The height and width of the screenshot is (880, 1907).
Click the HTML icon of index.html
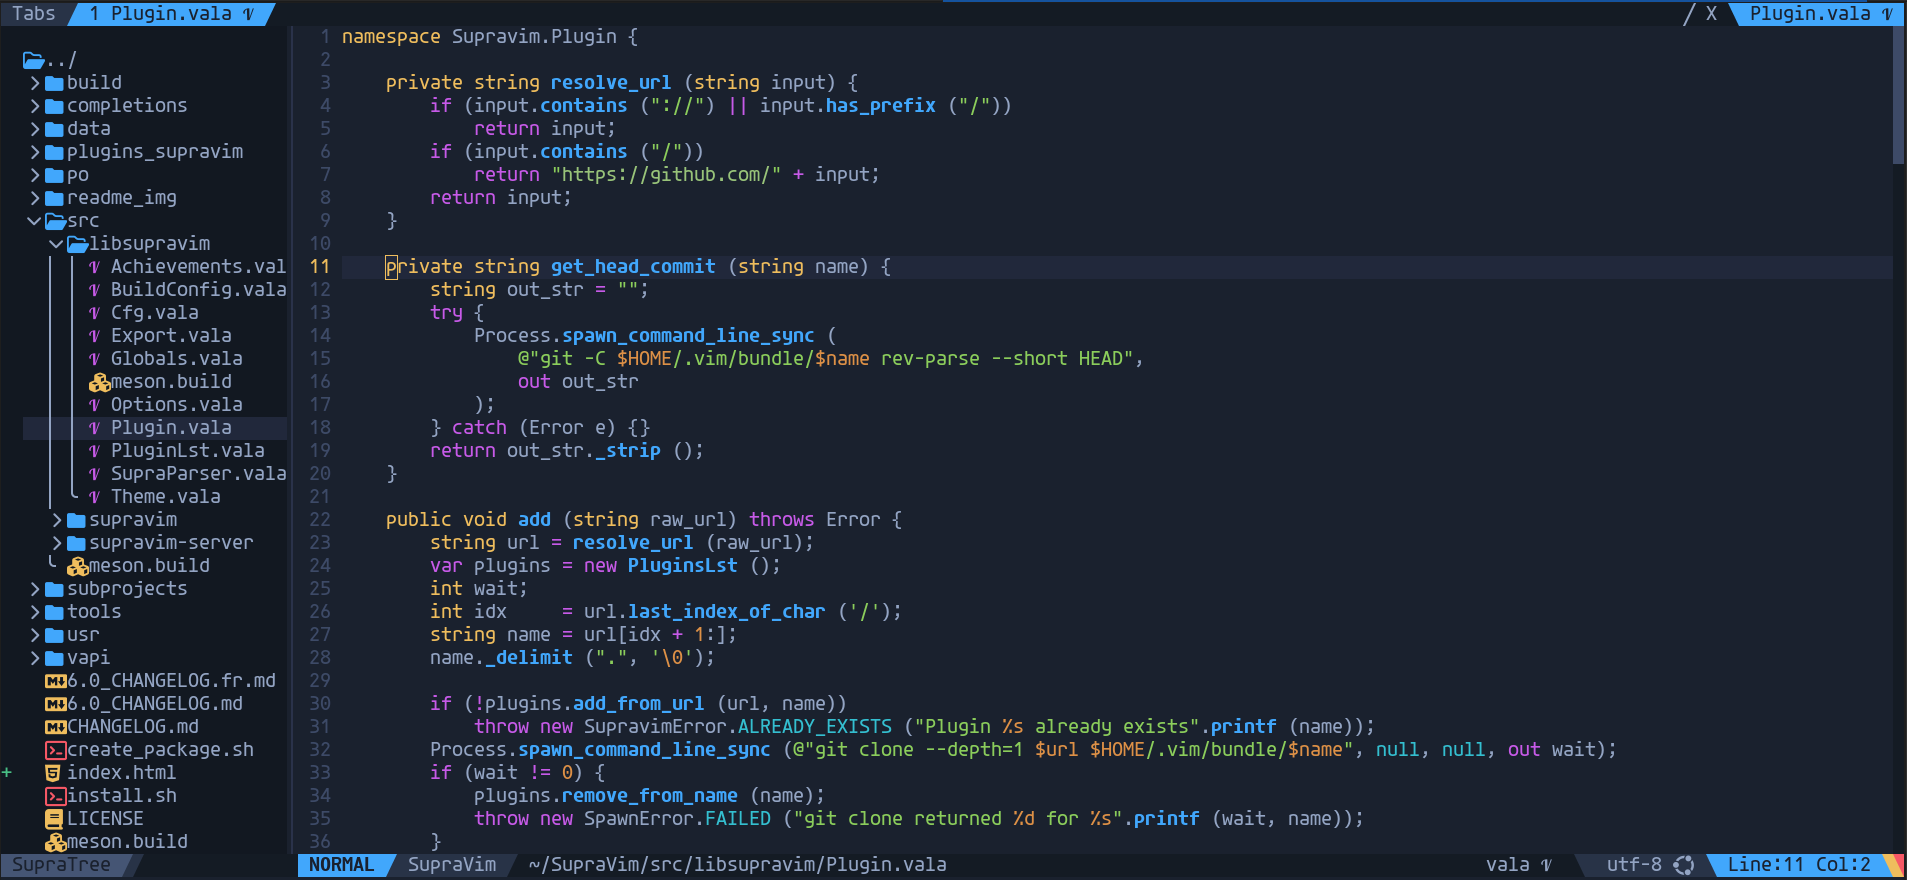click(x=53, y=773)
